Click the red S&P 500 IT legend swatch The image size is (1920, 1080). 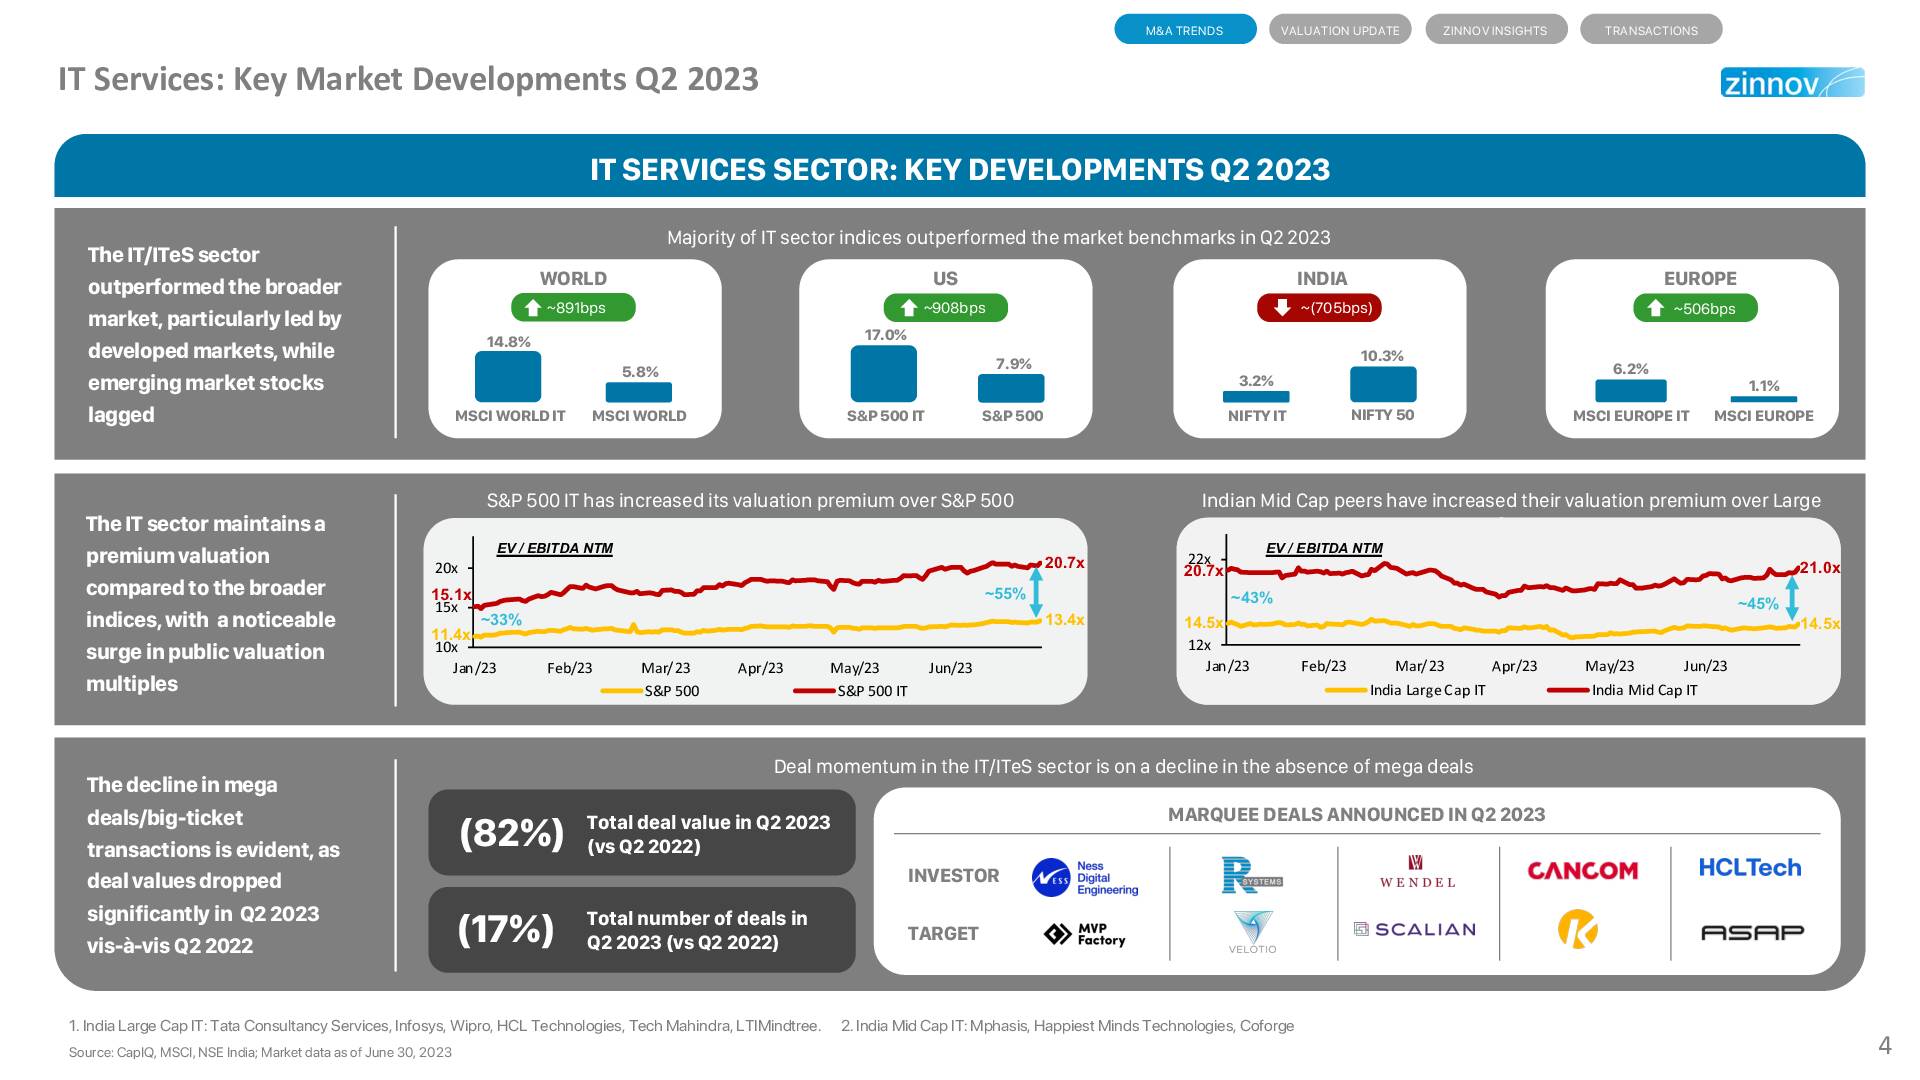click(x=815, y=691)
